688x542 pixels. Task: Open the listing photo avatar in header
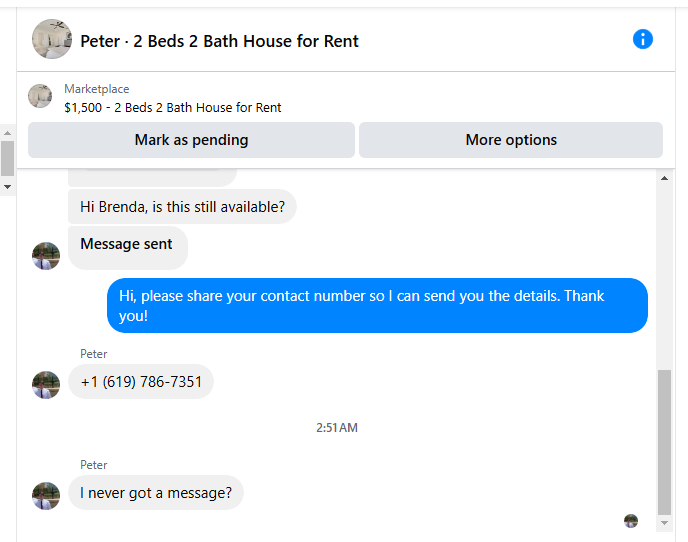[x=52, y=39]
